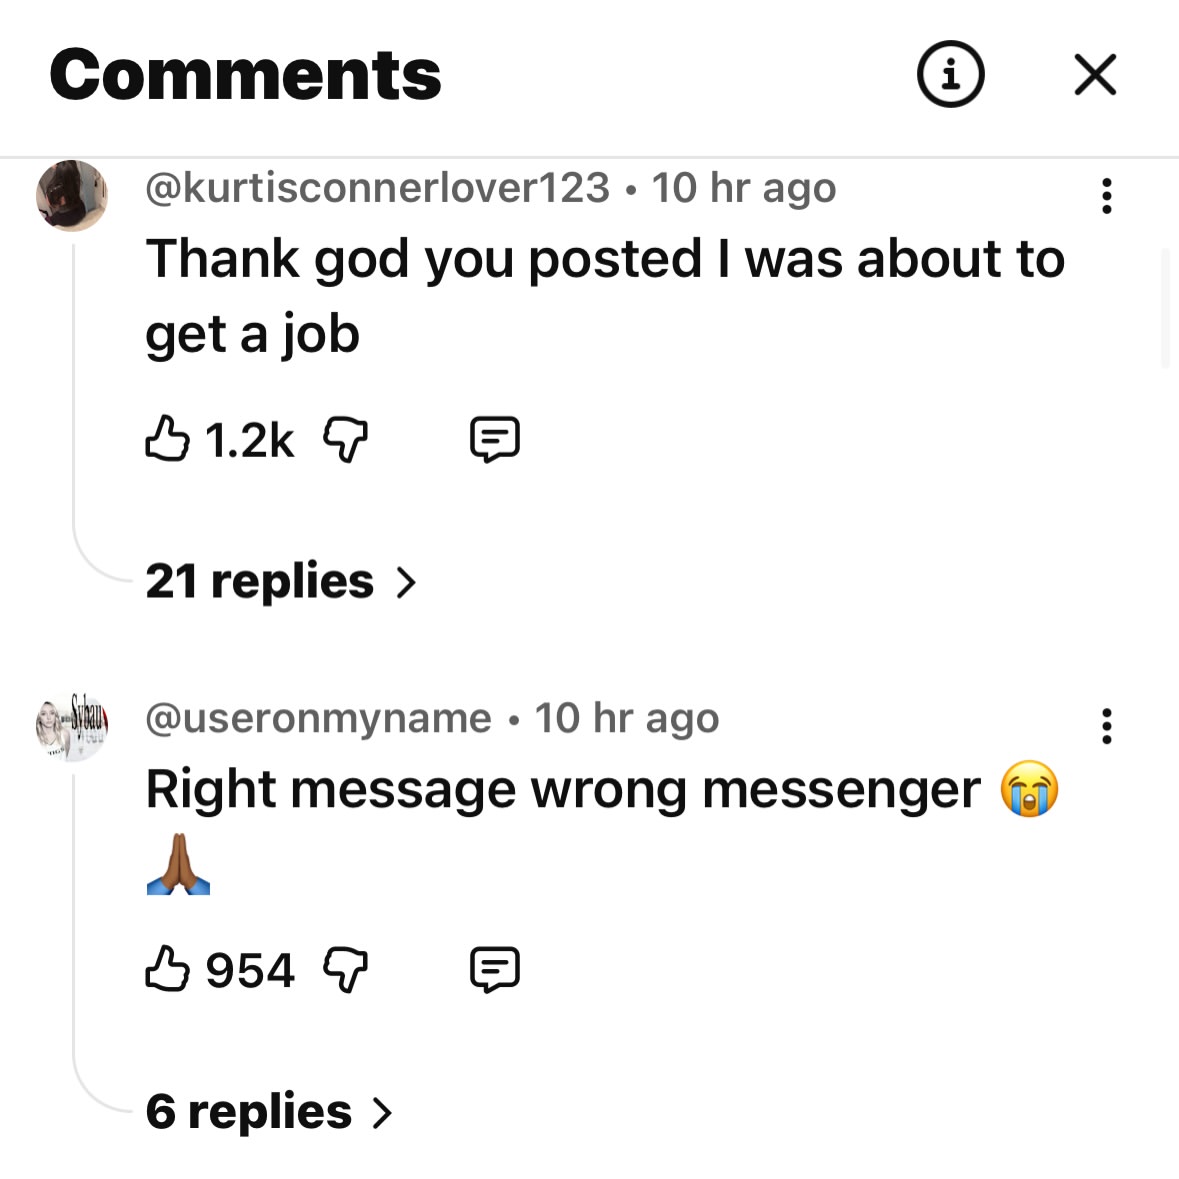Open the @kurtisconnerlover123 profile link
1179x1179 pixels.
coord(378,188)
